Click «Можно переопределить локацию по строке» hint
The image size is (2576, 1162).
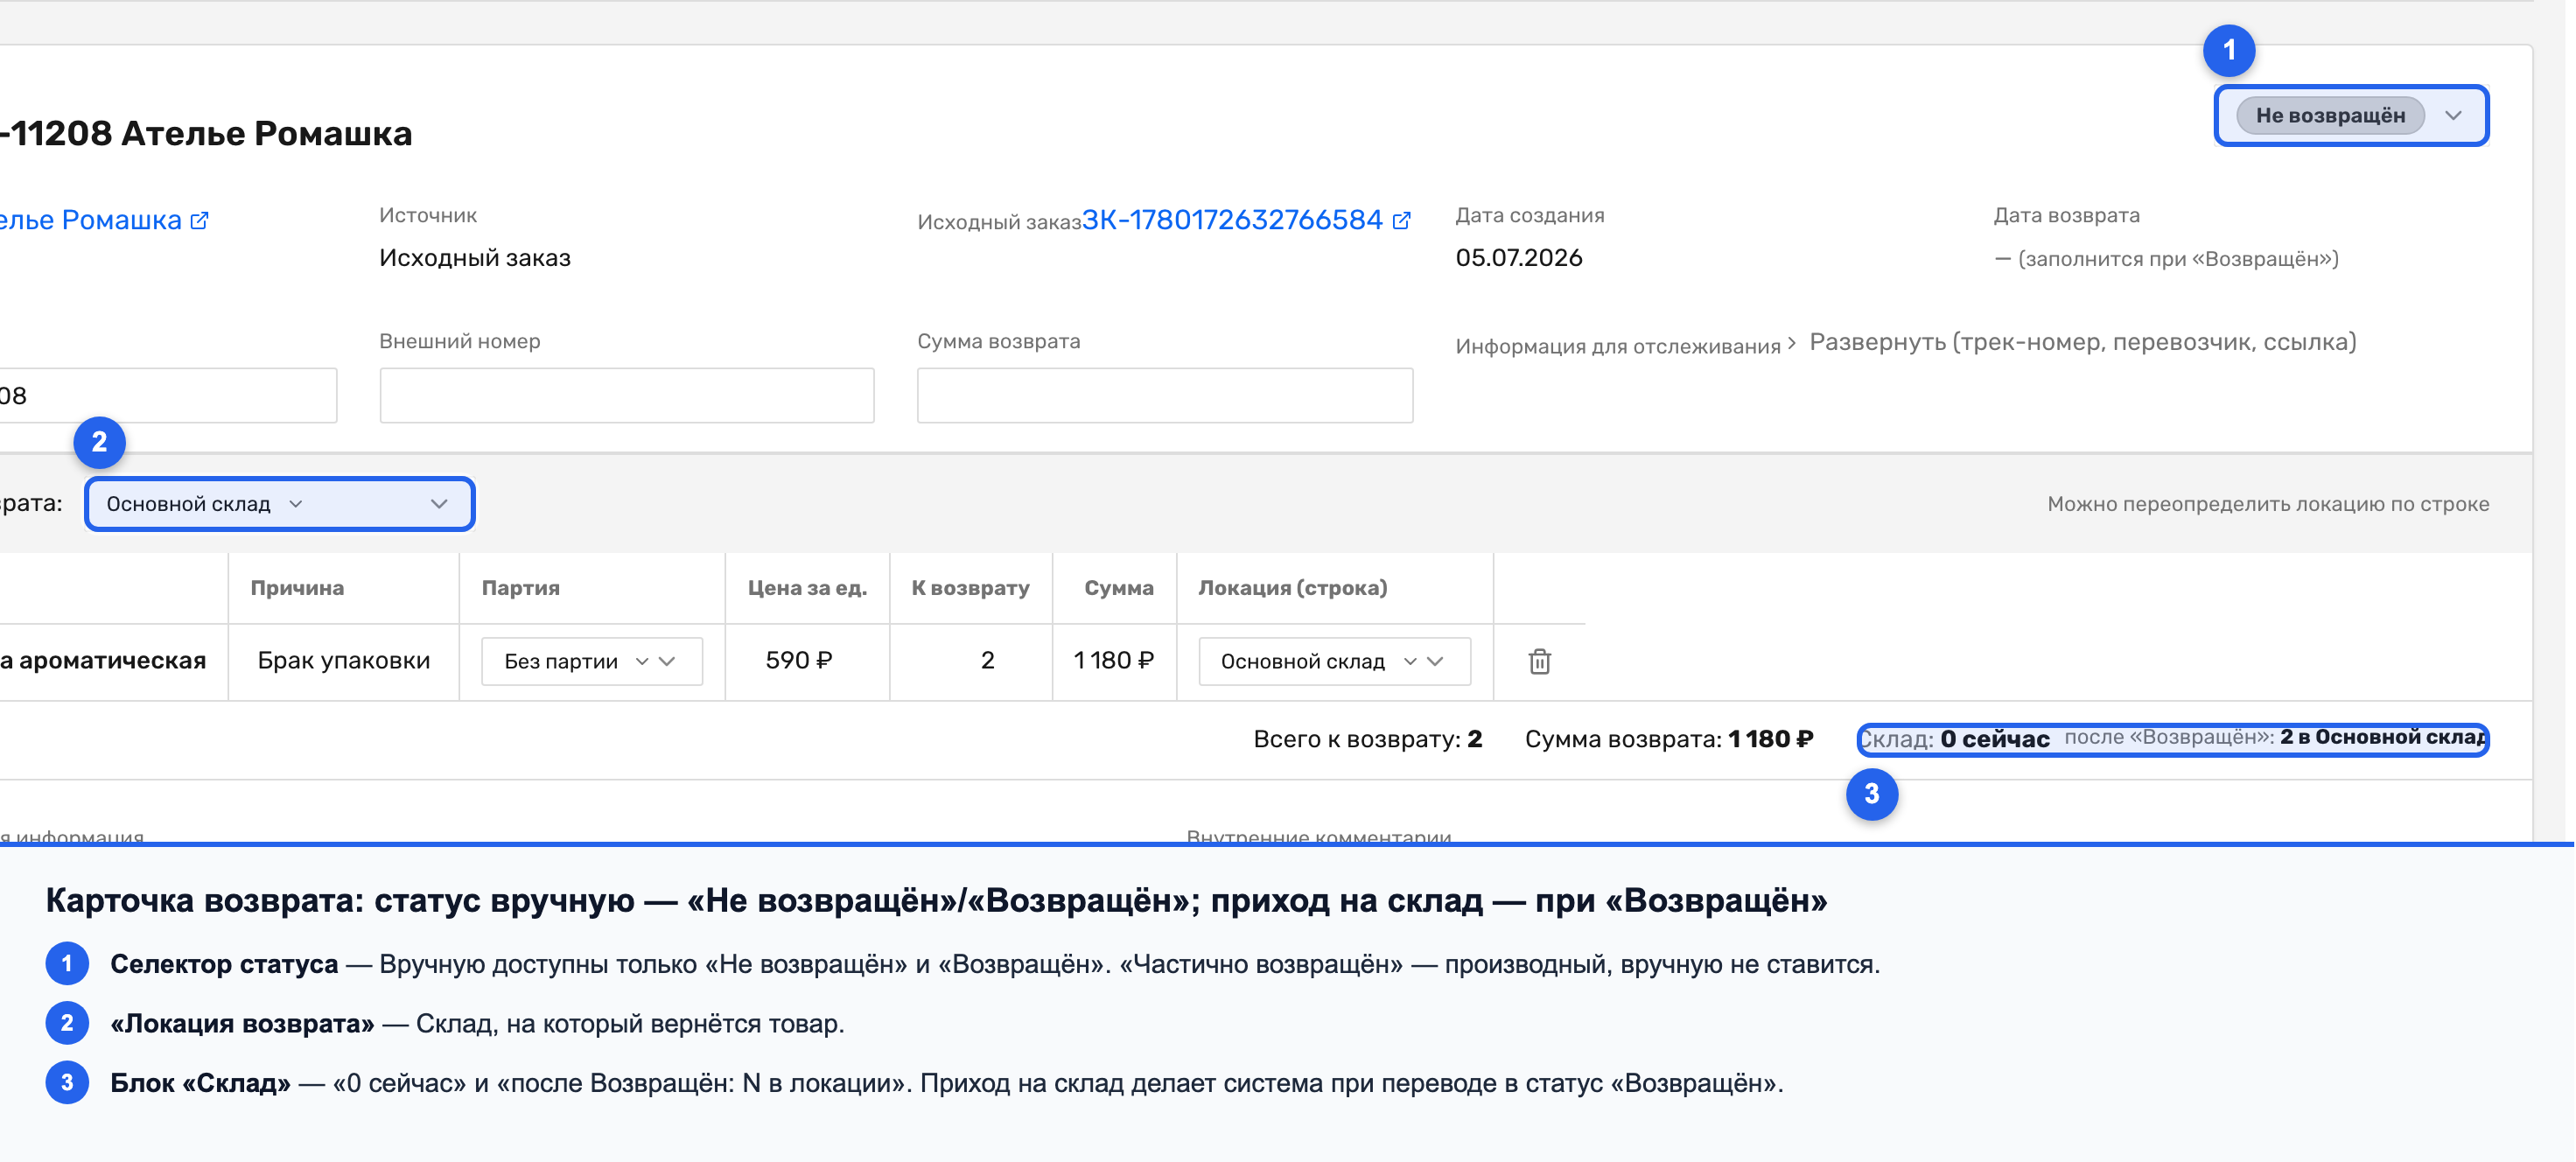click(x=2268, y=504)
